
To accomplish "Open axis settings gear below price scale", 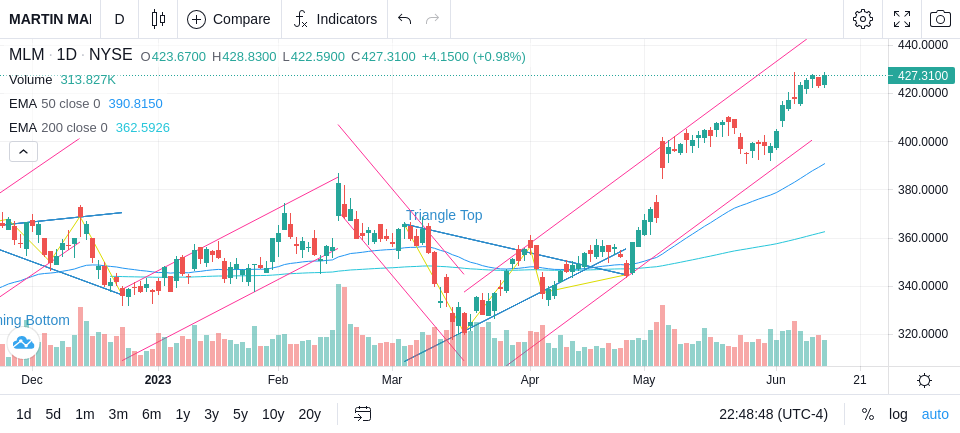I will [924, 381].
